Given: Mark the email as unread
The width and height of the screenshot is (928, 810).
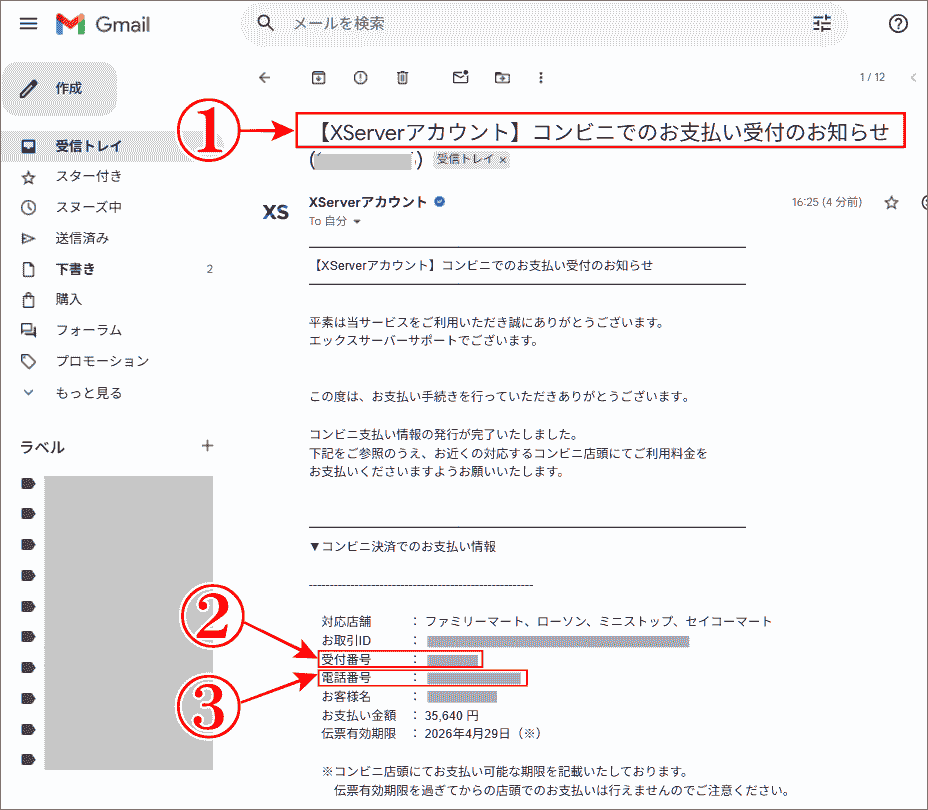Looking at the screenshot, I should pos(460,77).
